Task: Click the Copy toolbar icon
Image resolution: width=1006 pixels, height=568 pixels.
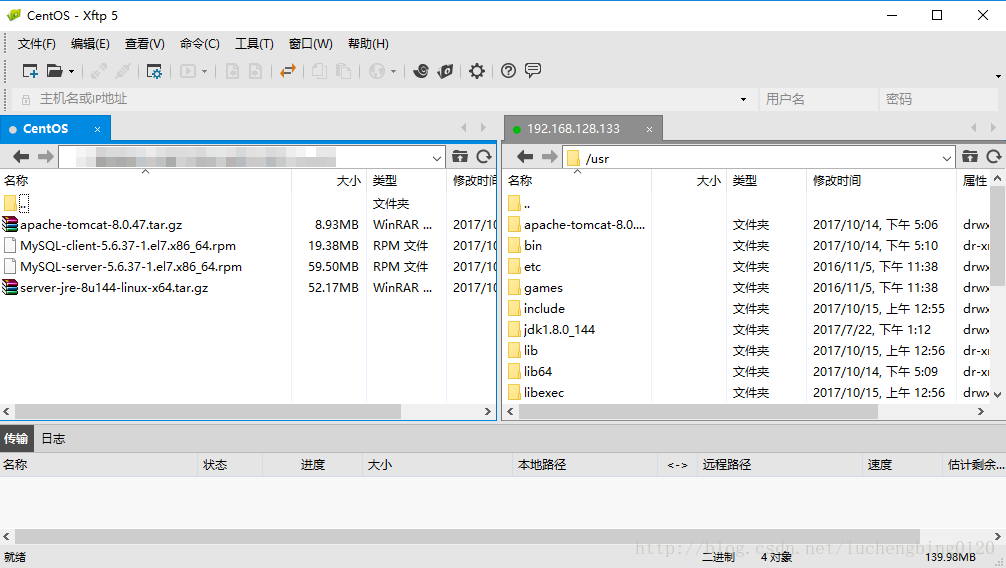Action: [x=319, y=71]
